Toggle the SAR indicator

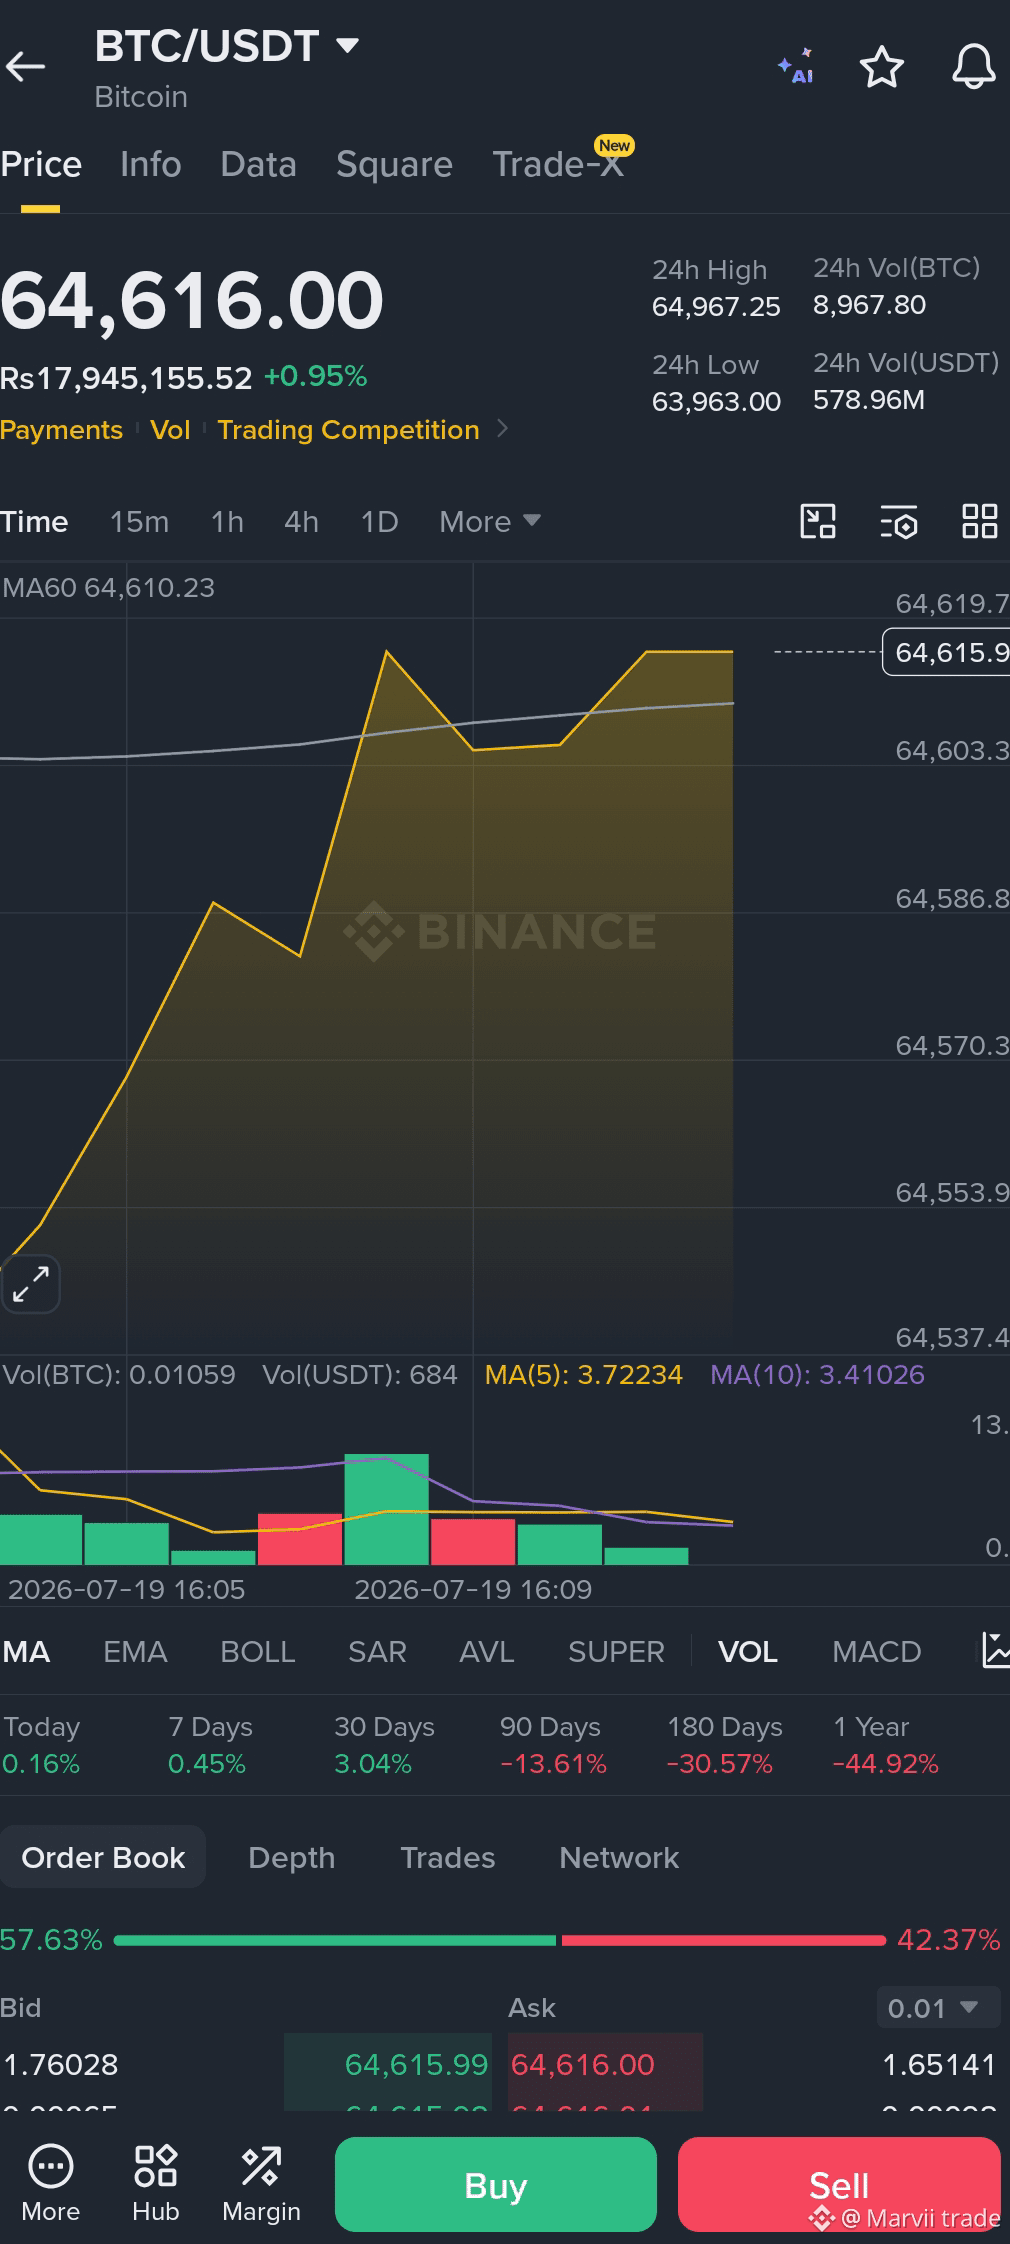tap(377, 1651)
